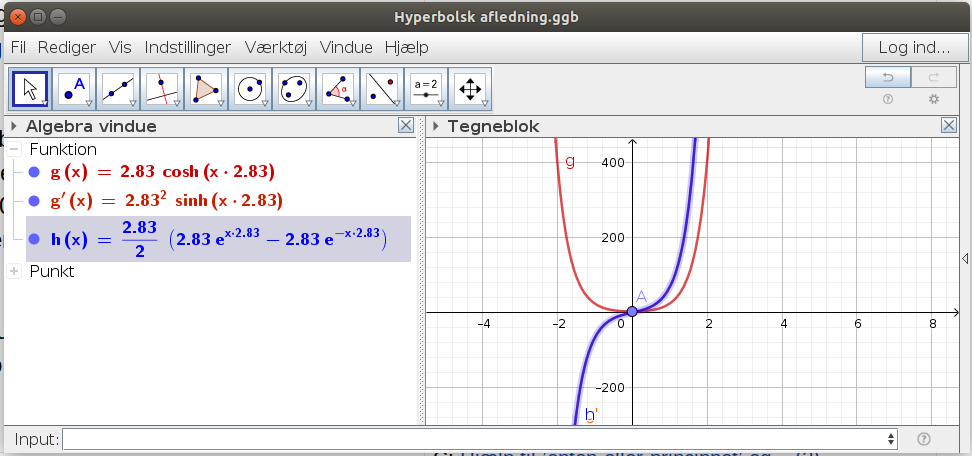Open Point tool dropdown triangle
Screen dimensions: 972x456
pos(89,103)
